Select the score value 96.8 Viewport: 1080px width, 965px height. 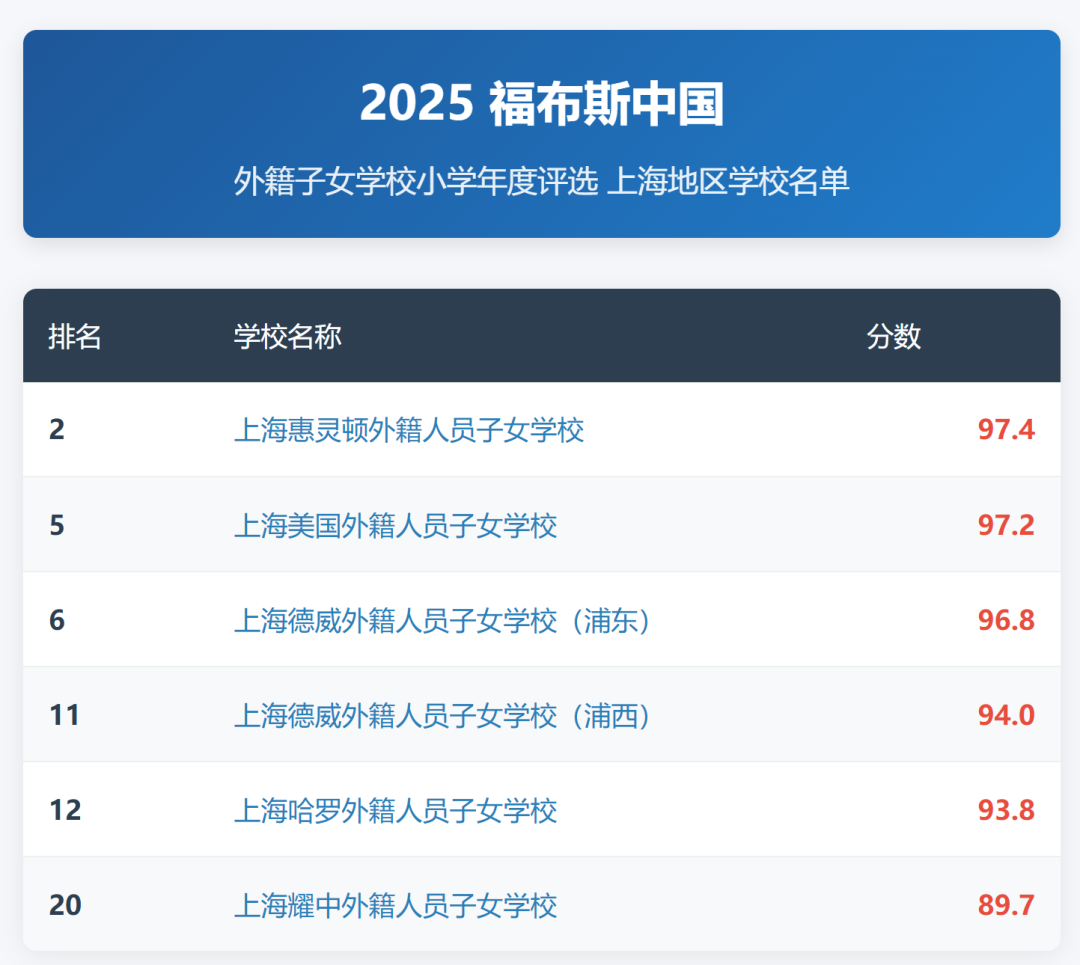pyautogui.click(x=1006, y=621)
